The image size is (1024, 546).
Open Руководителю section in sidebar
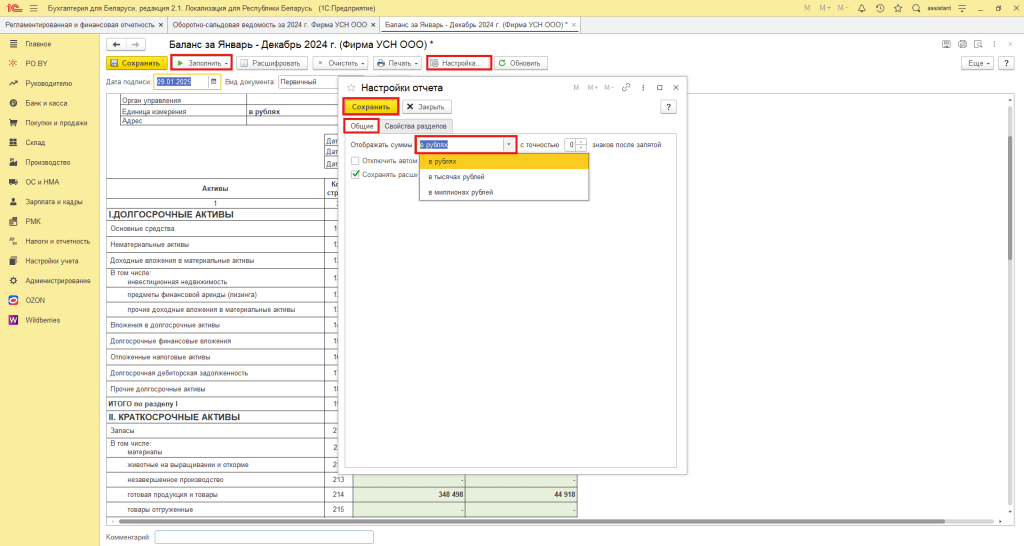coord(48,84)
